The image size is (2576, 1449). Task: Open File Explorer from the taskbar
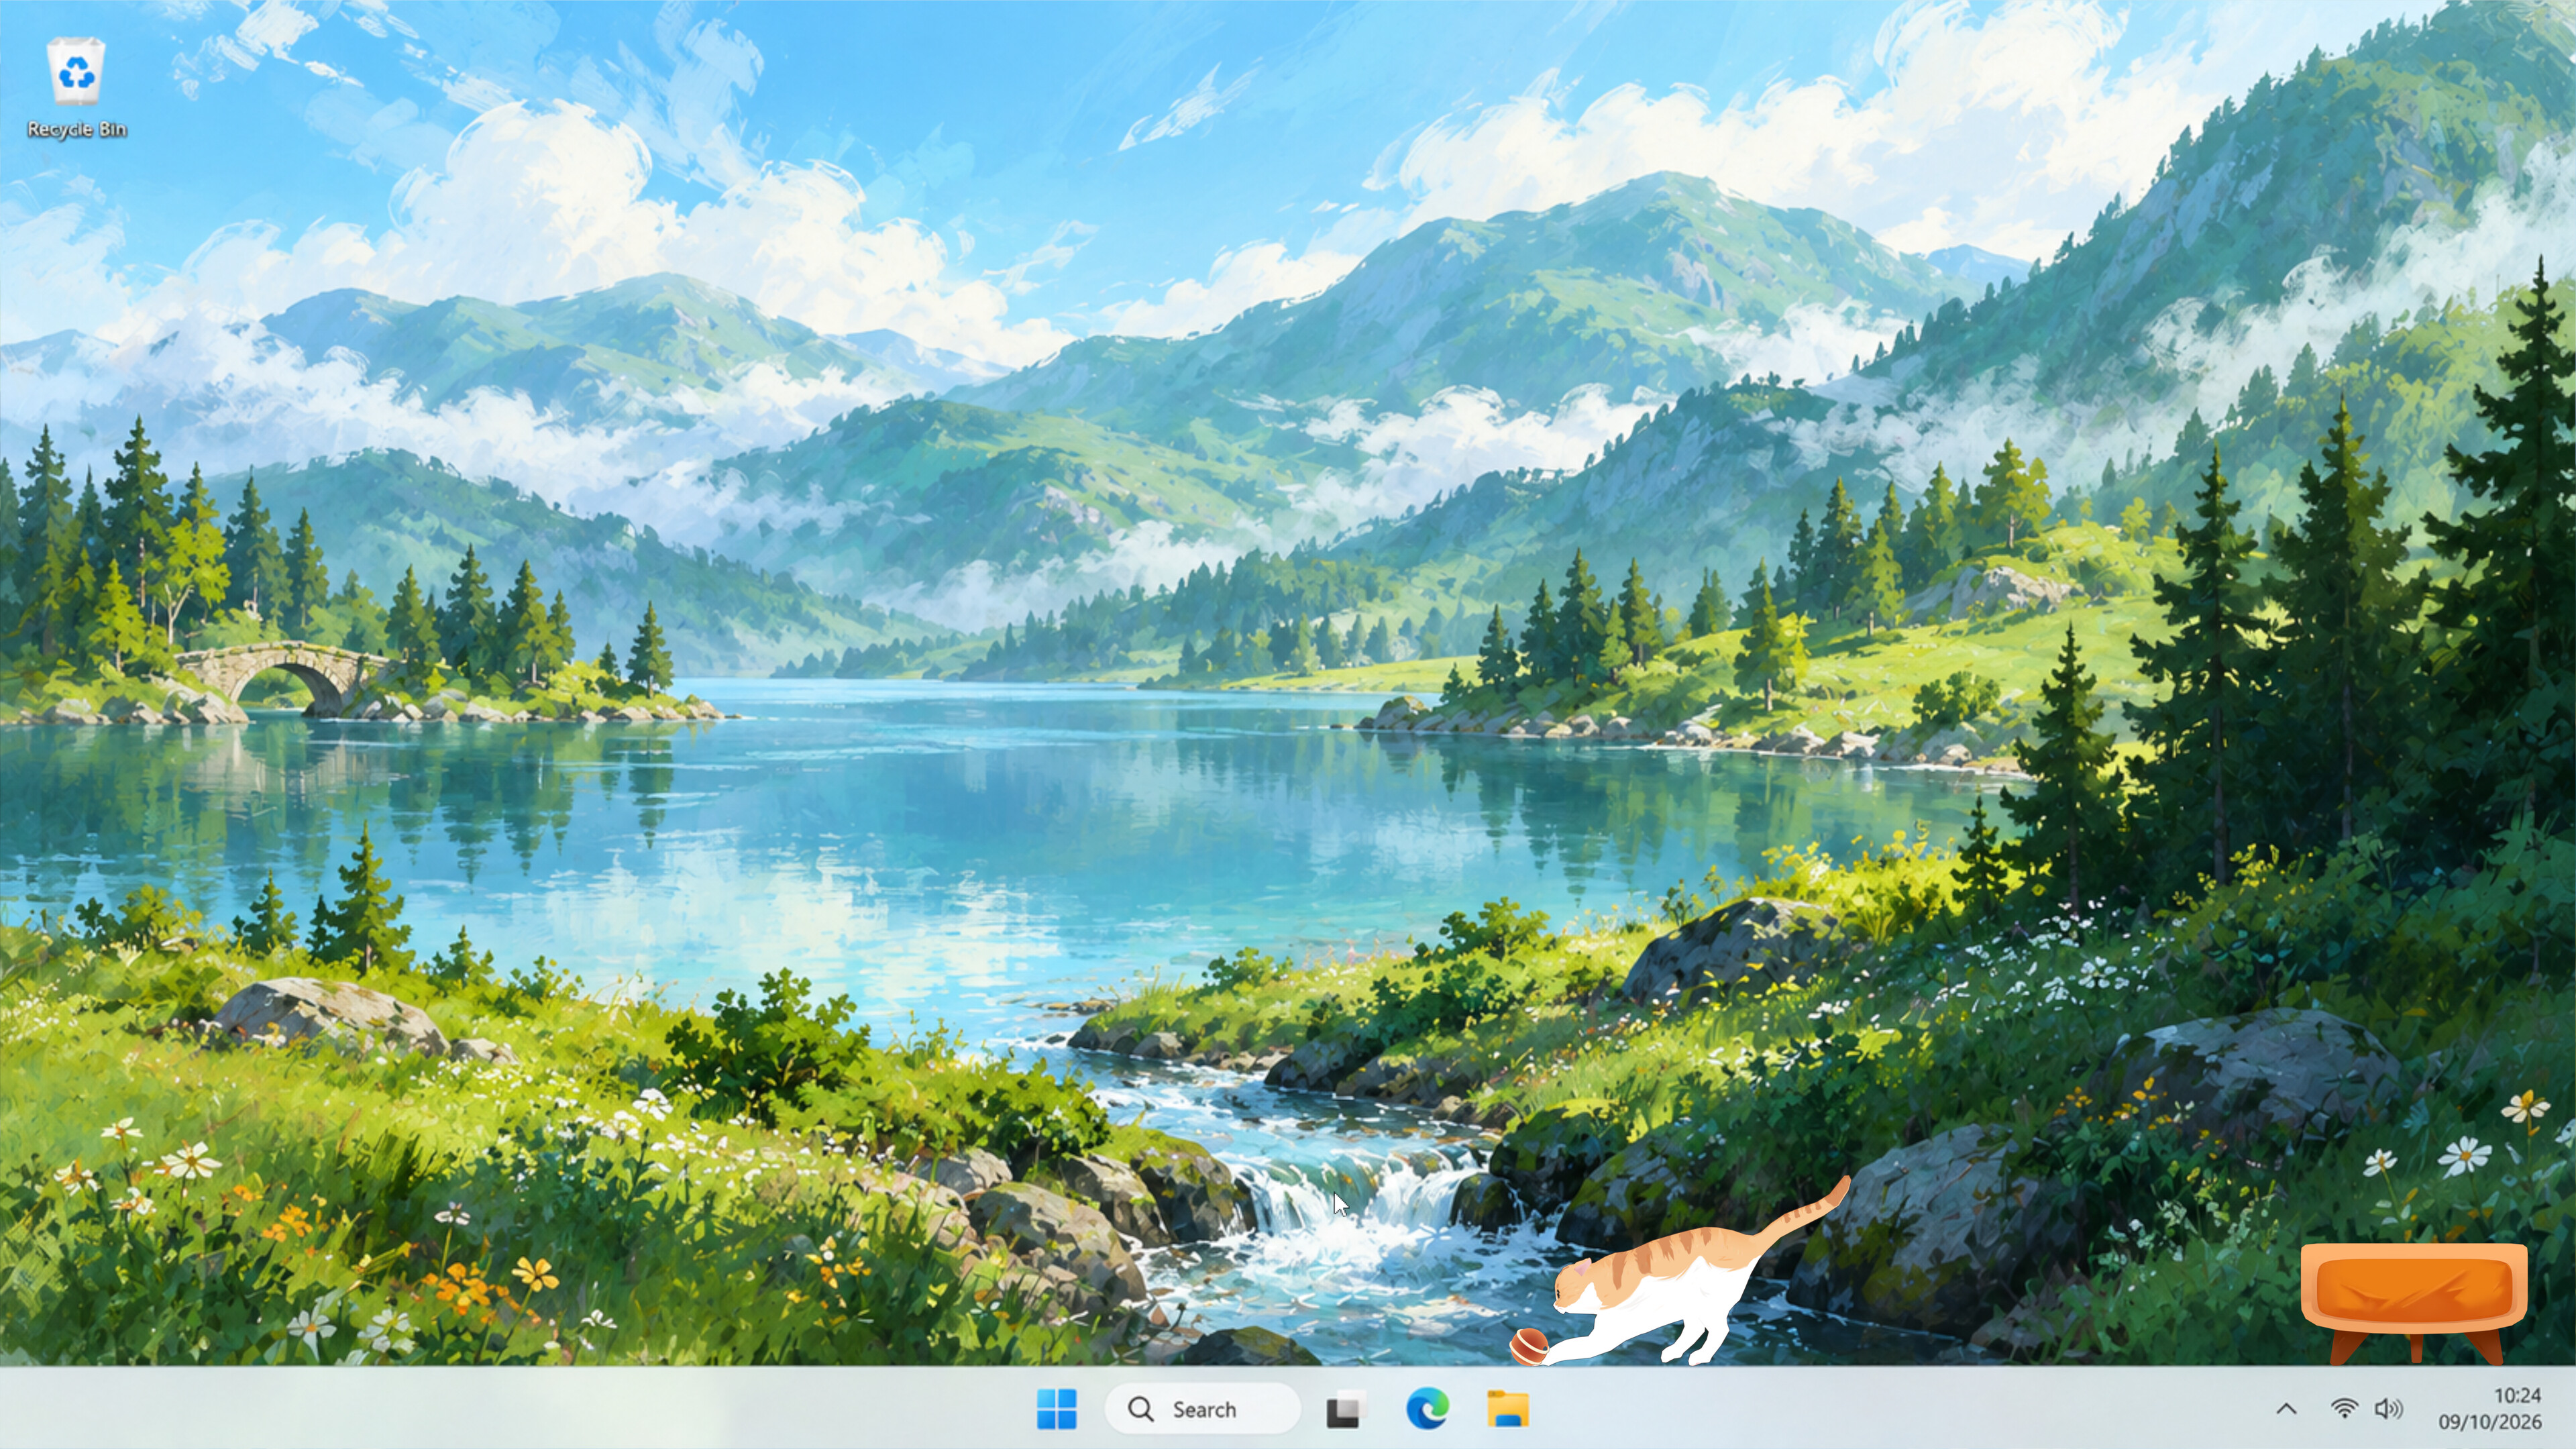(x=1508, y=1409)
